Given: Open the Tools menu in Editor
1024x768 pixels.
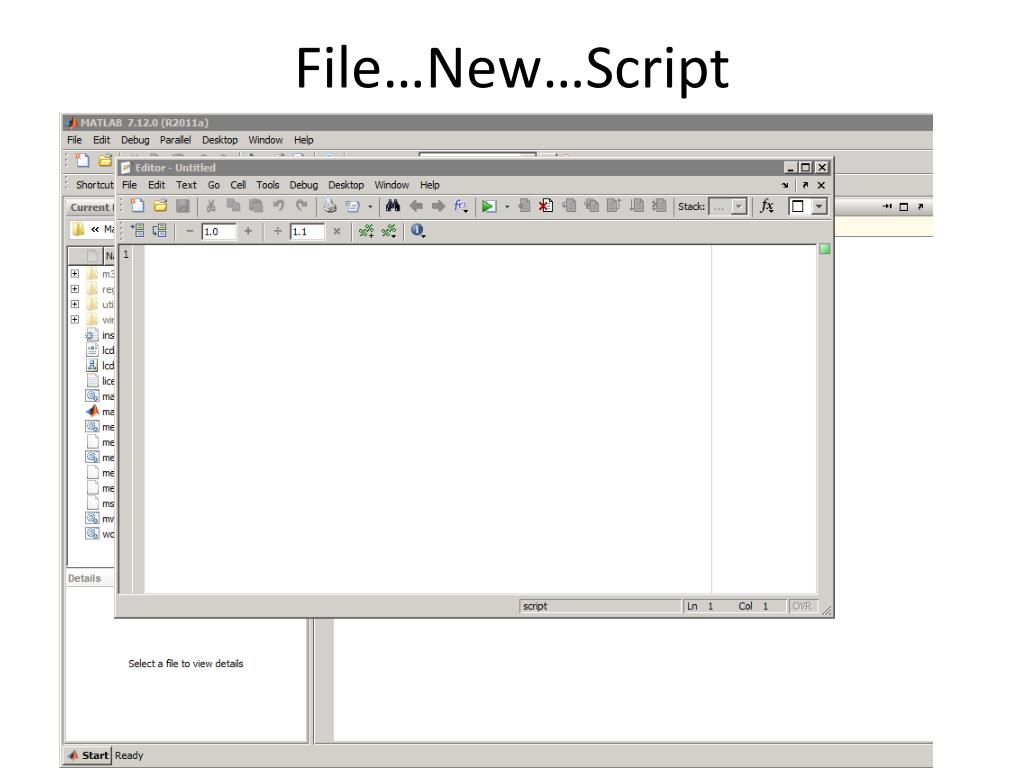Looking at the screenshot, I should click(x=268, y=185).
